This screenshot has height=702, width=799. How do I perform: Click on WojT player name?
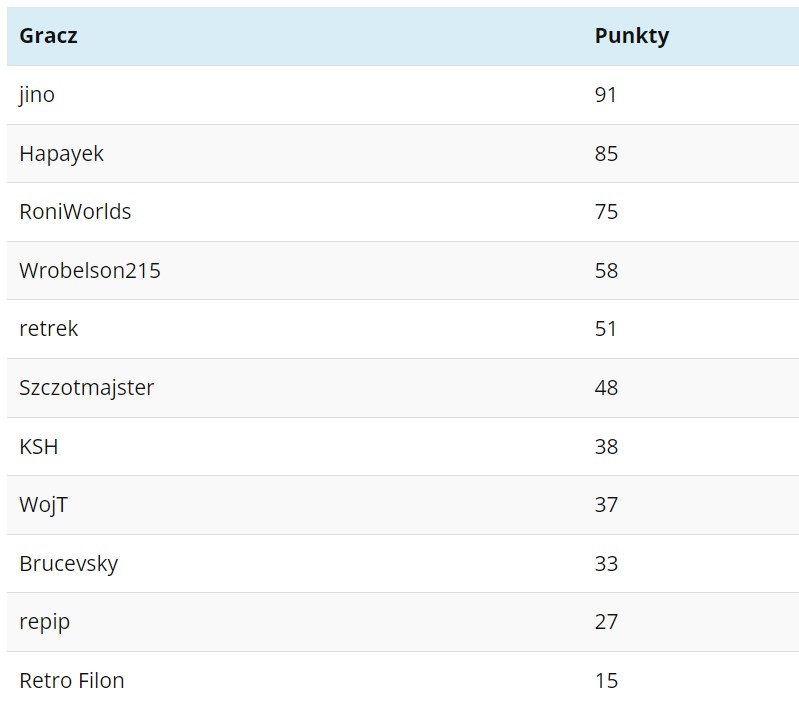(x=43, y=505)
